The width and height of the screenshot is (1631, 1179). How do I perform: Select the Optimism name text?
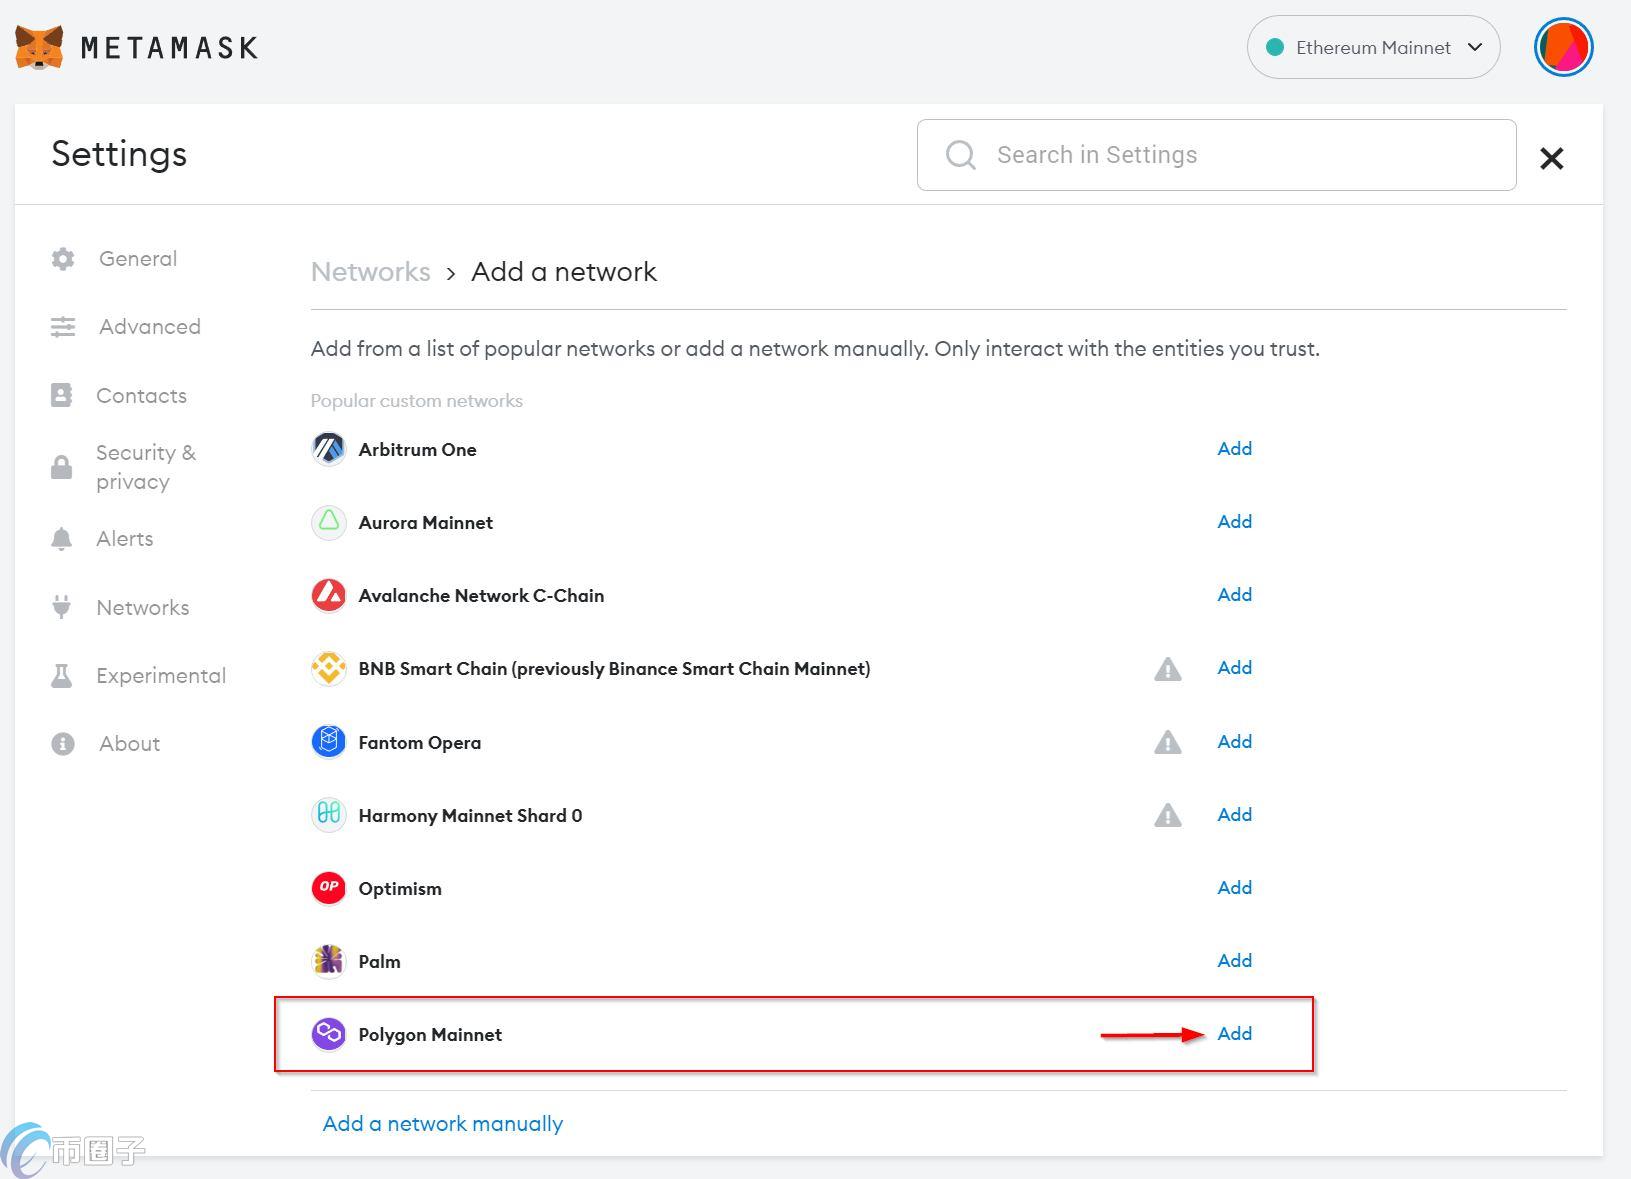pos(400,889)
